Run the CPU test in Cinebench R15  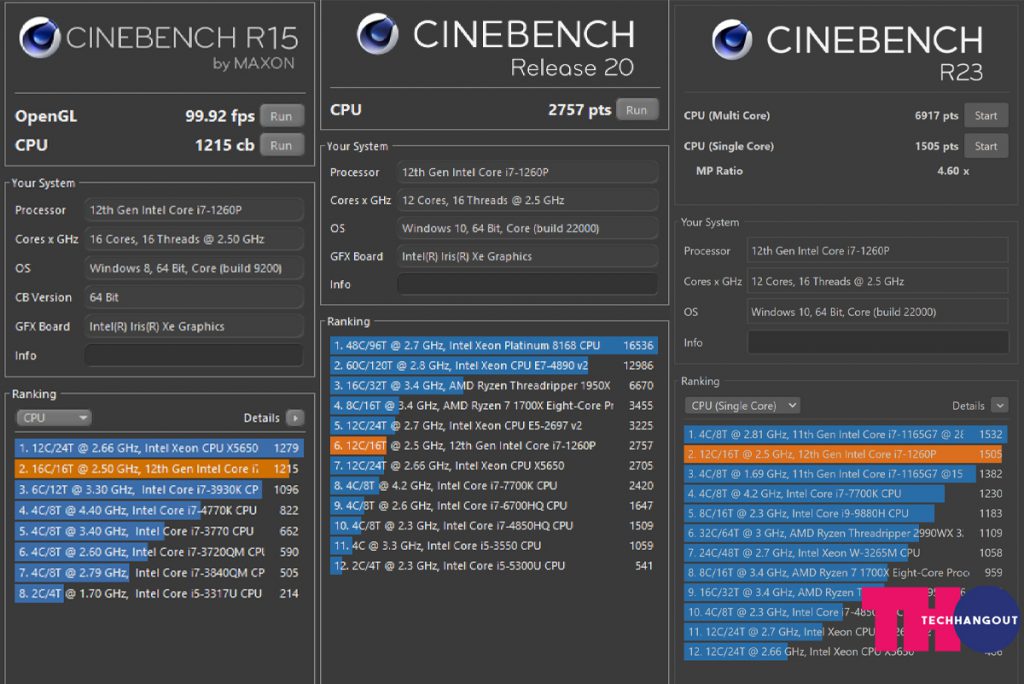(281, 145)
